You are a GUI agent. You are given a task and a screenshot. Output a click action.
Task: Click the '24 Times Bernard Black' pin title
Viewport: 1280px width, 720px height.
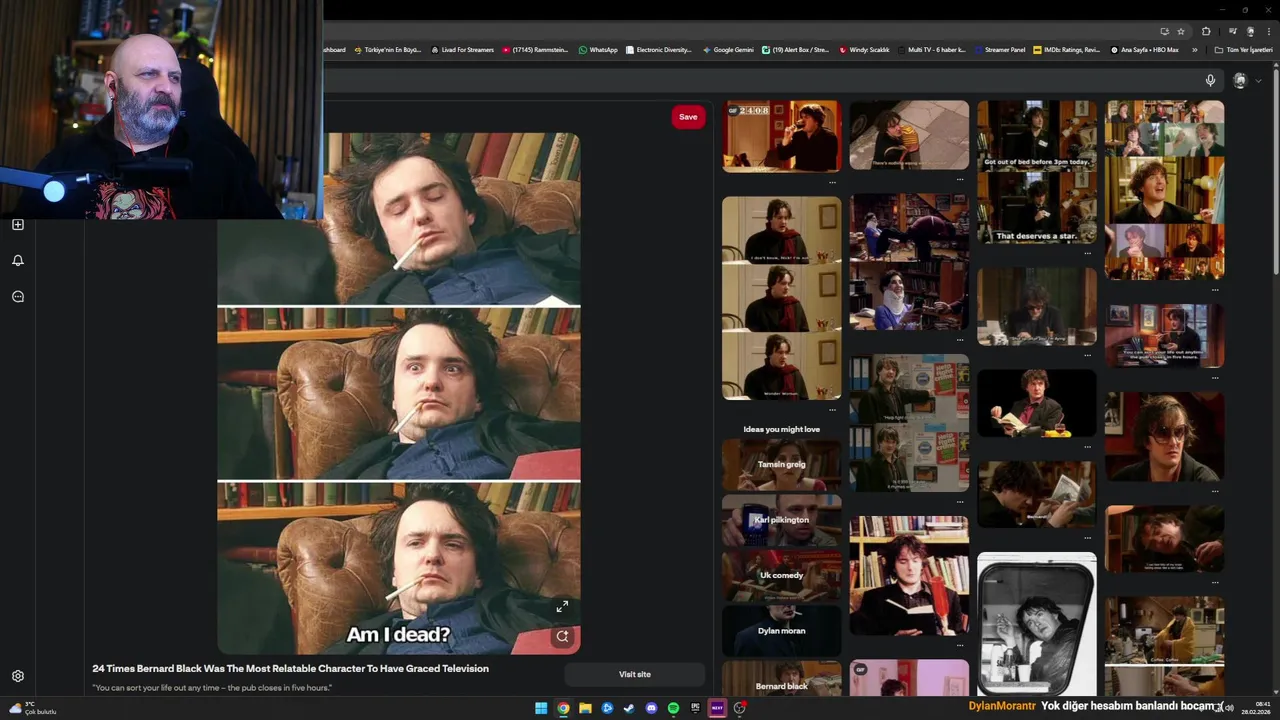click(290, 668)
